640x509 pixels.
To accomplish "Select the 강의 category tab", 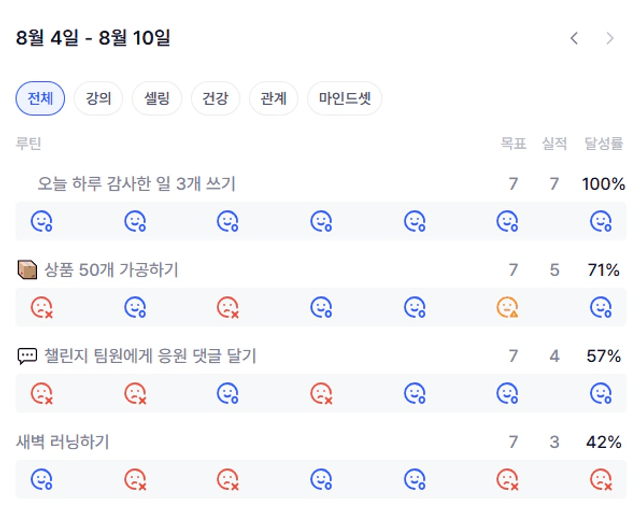I will pos(98,98).
